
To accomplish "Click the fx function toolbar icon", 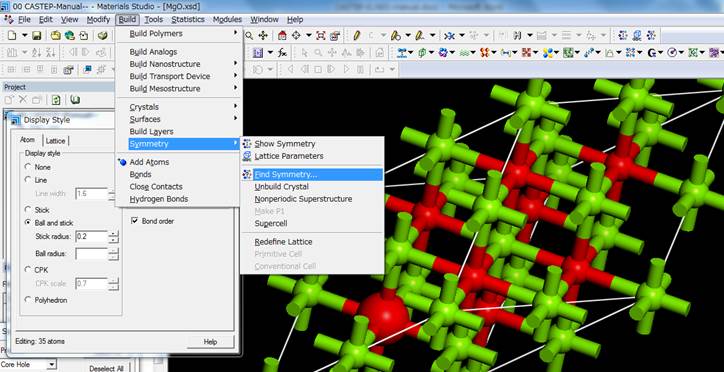I will click(x=283, y=53).
